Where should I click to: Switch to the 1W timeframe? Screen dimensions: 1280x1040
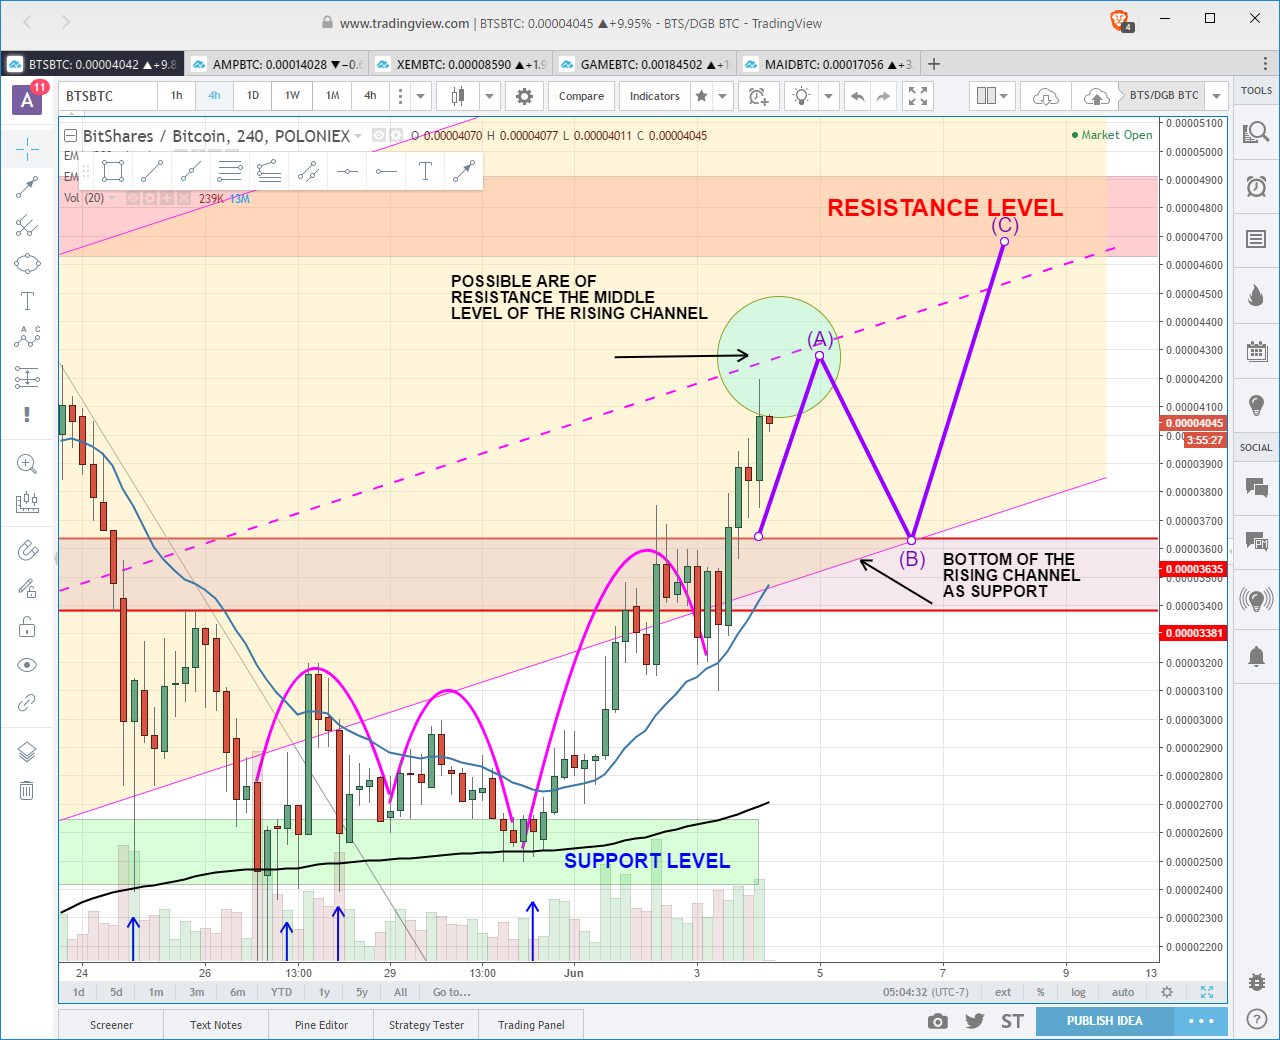point(292,96)
